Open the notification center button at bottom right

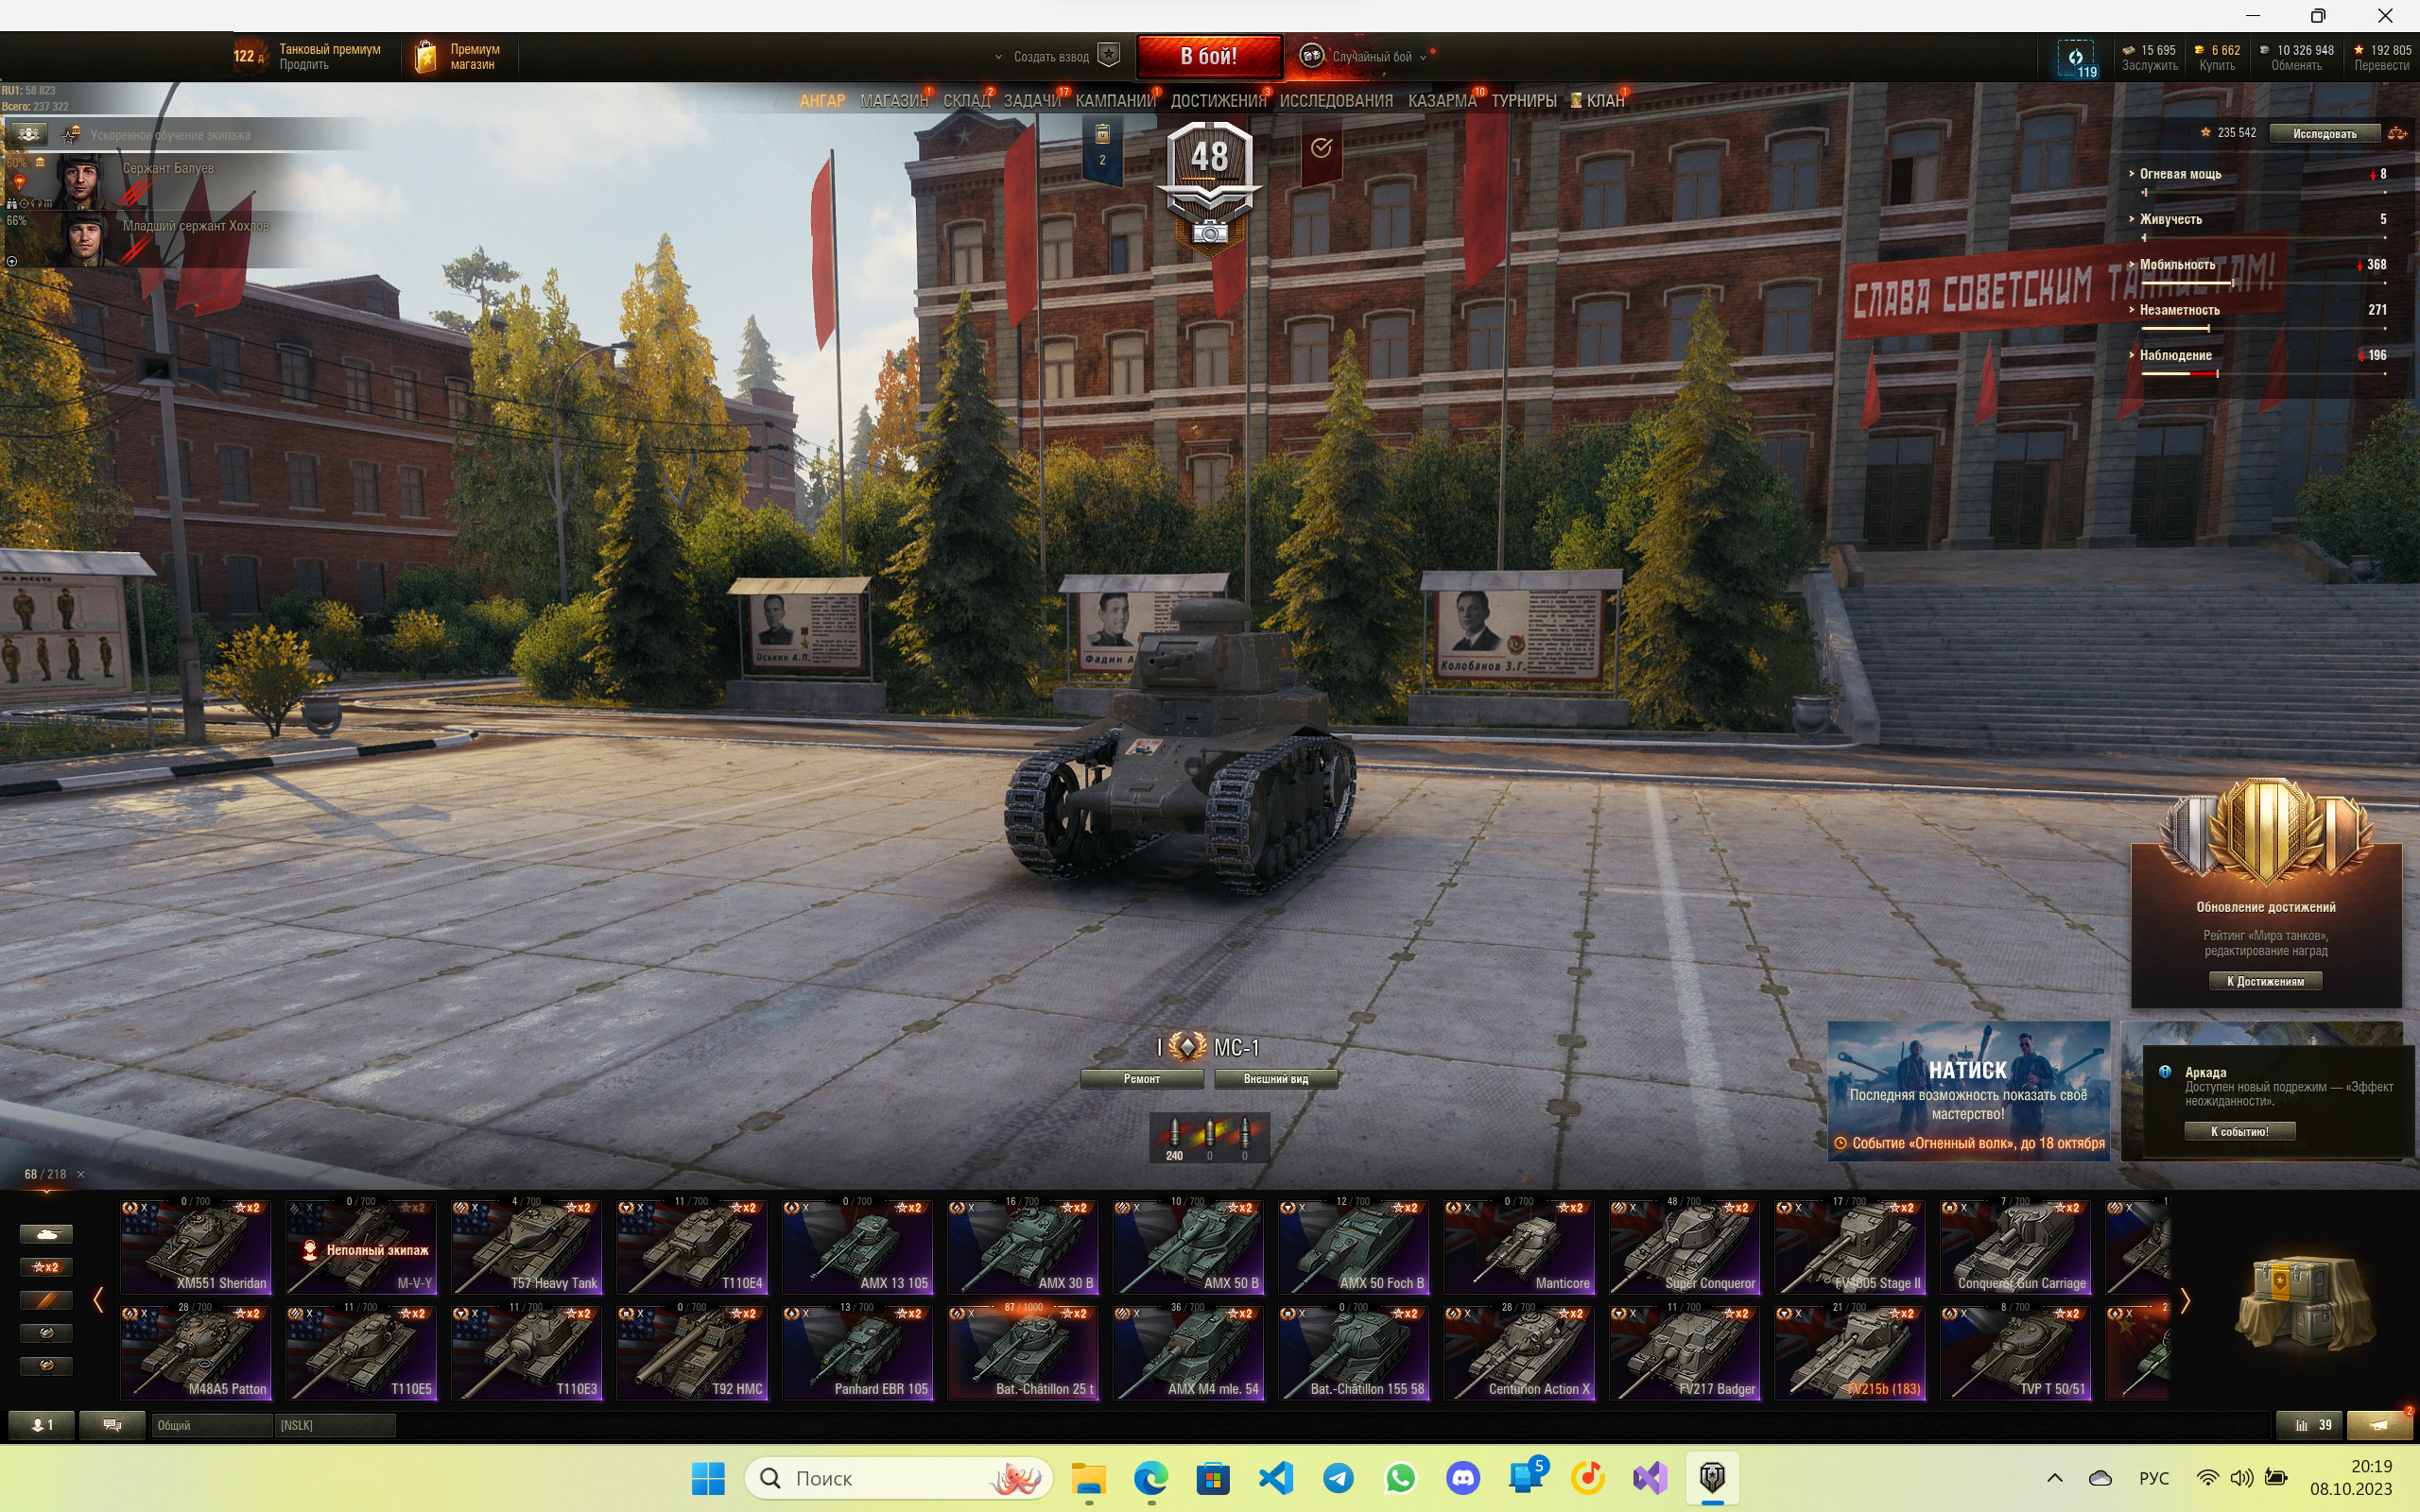[x=2380, y=1425]
